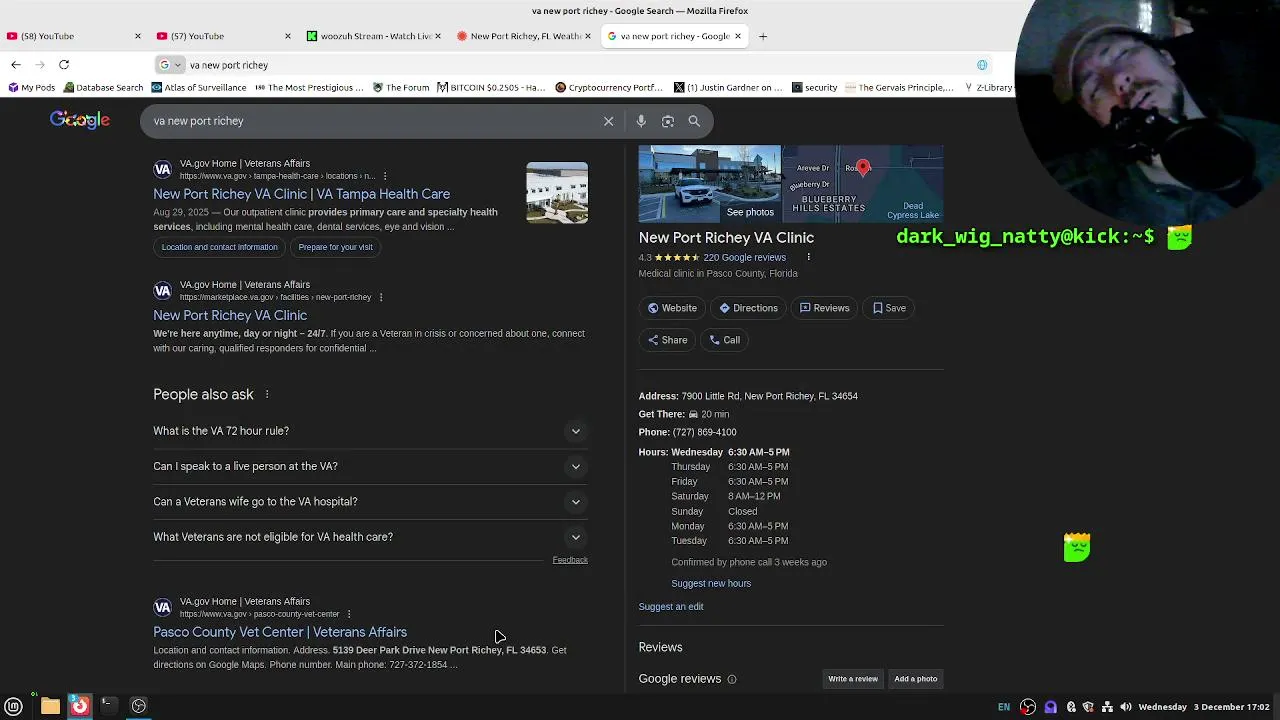The width and height of the screenshot is (1280, 720).
Task: Expand 'What is the VA 72 hour rule?'
Action: pos(370,431)
